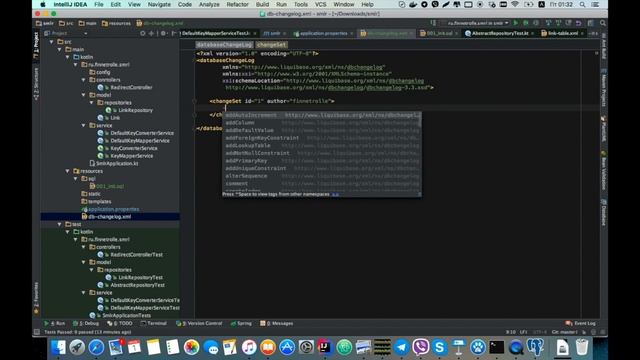Screen dimensions: 640x360
Task: Open the Navigate menu
Action: coord(159,4)
